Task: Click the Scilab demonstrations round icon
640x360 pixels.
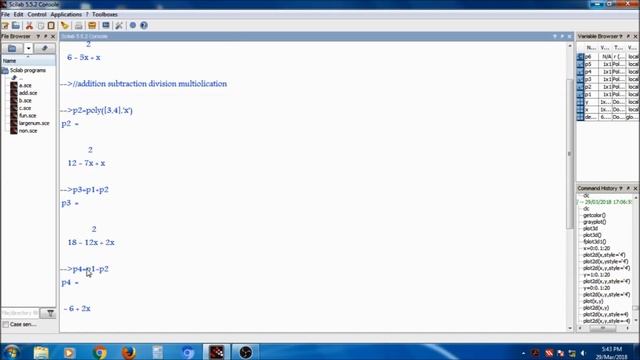Action: (133, 25)
